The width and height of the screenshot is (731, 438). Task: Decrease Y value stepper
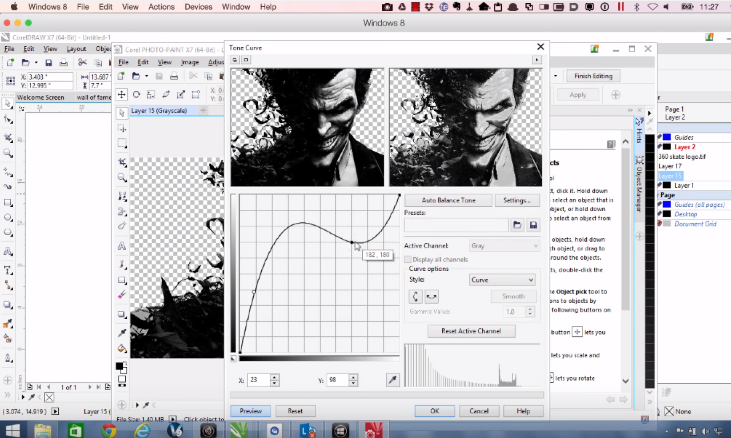tap(353, 383)
